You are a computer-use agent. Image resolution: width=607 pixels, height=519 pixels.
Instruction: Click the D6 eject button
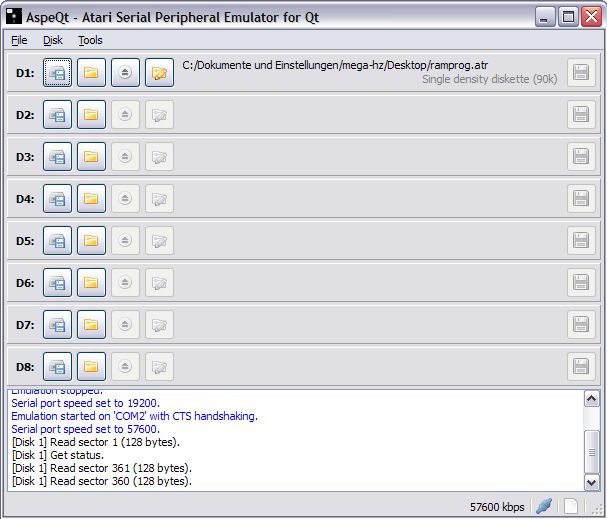coord(125,283)
